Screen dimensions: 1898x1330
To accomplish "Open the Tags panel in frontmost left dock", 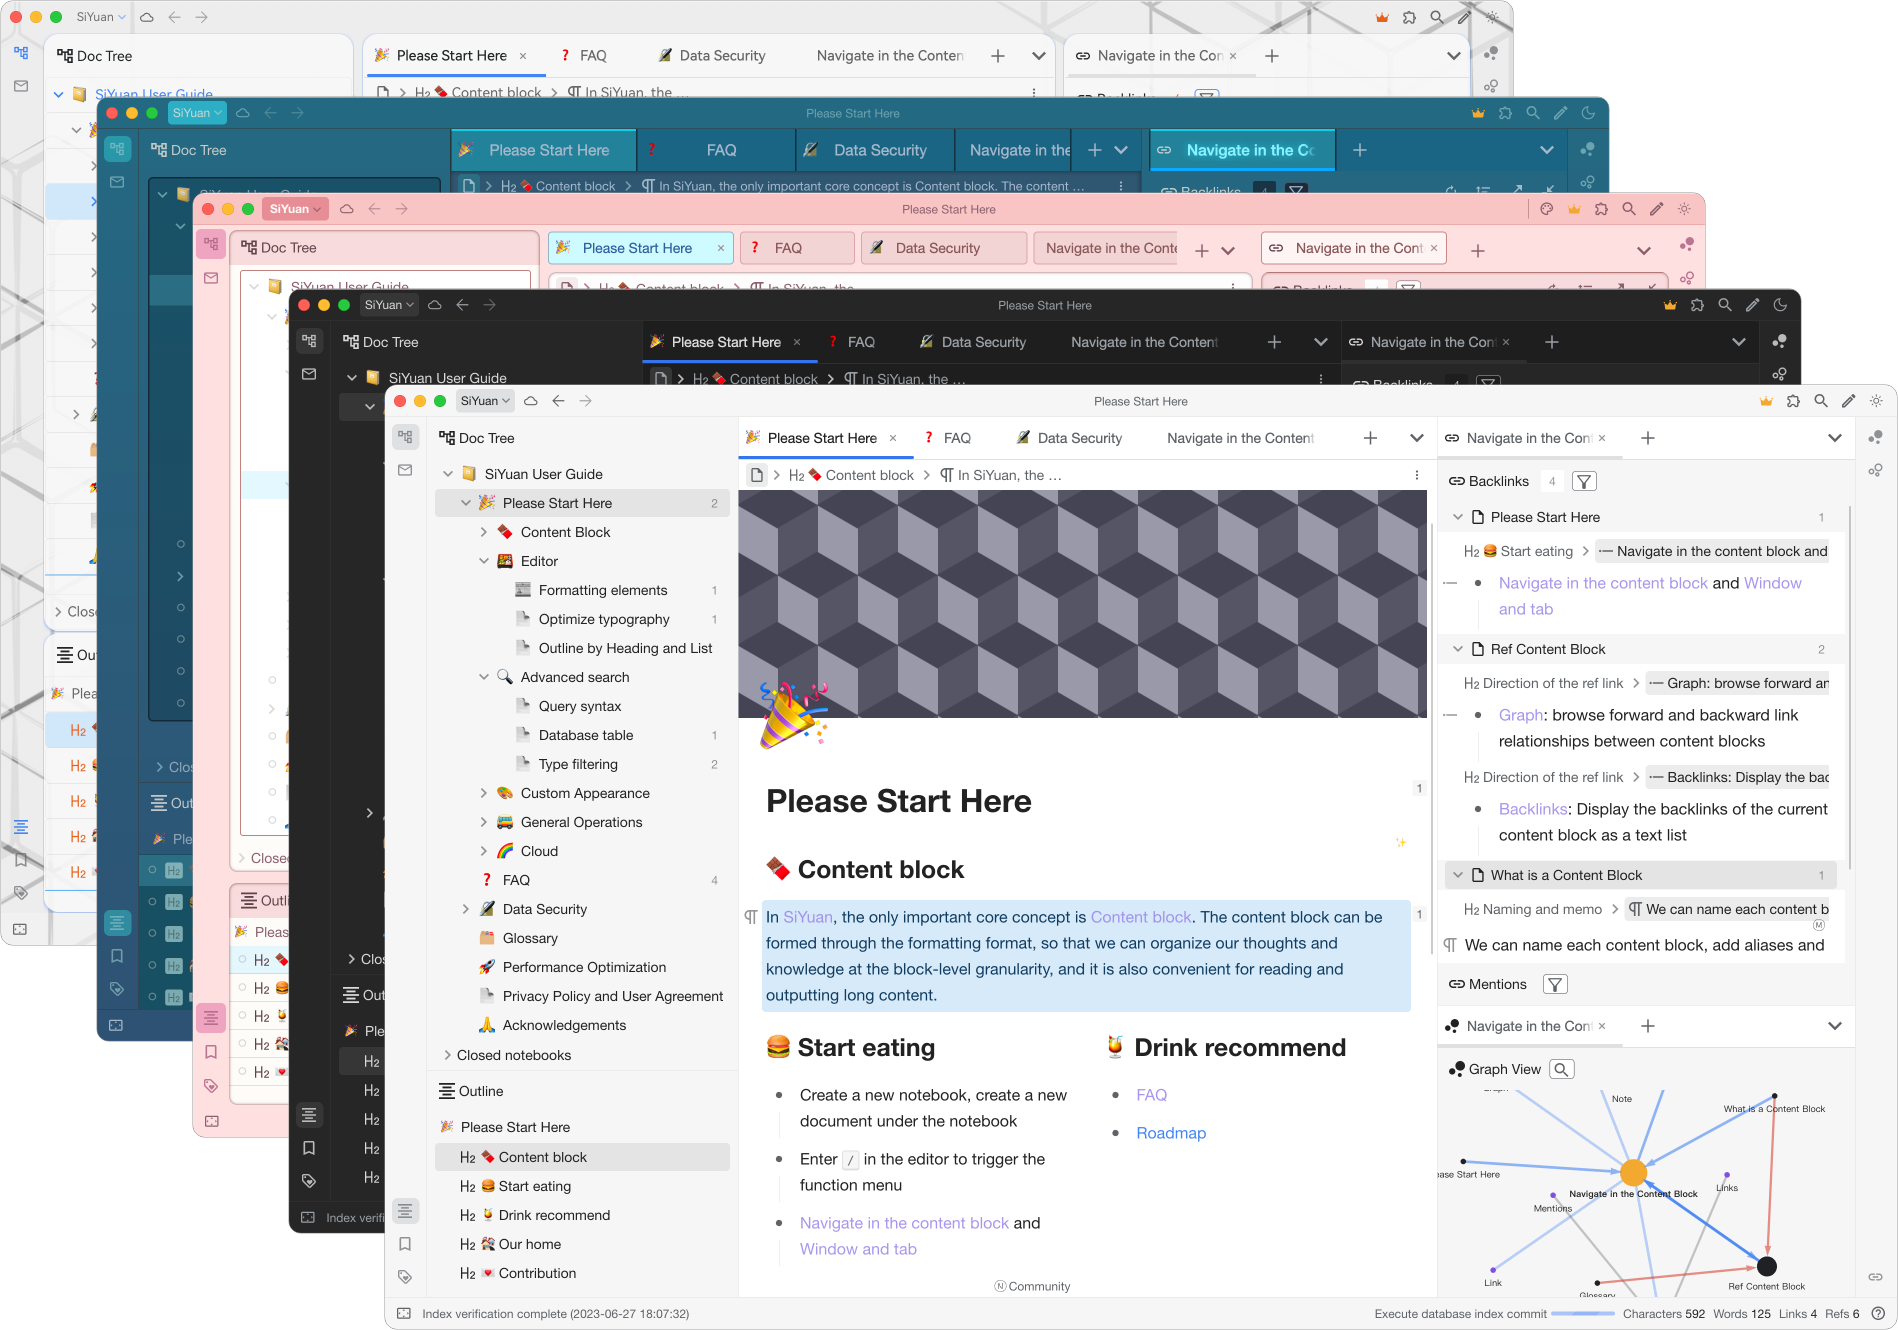I will (405, 1276).
